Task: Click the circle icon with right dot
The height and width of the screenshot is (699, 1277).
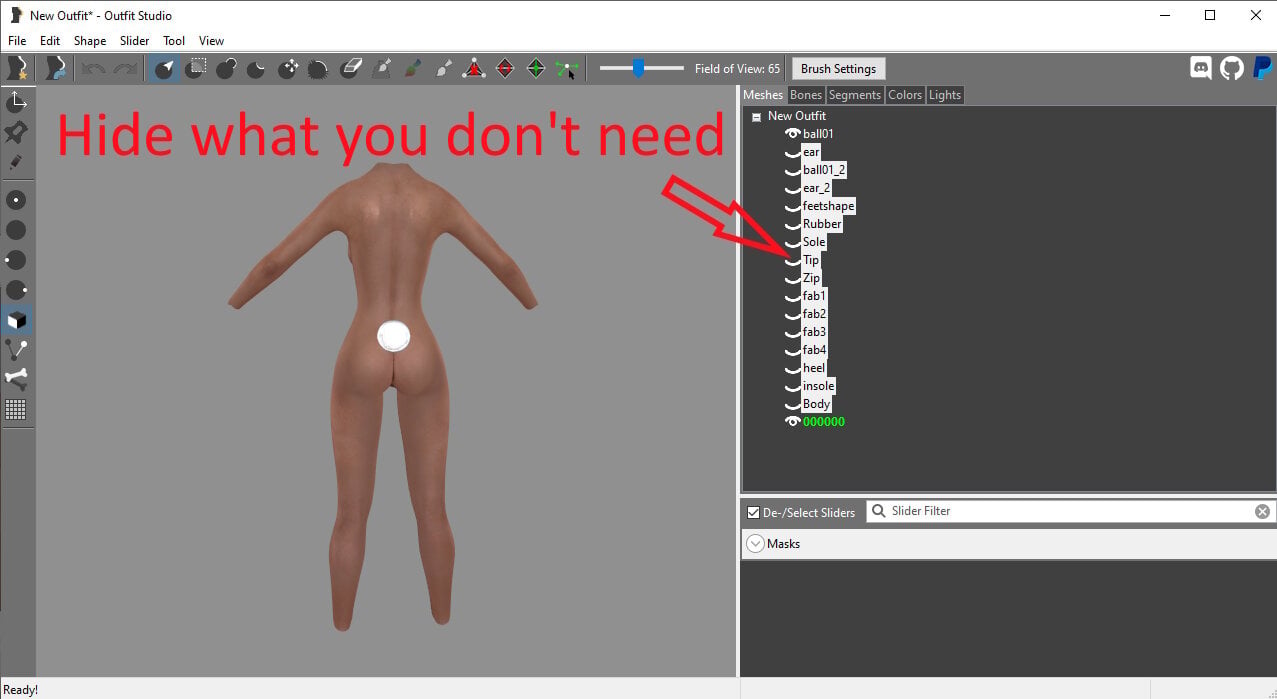Action: 16,290
